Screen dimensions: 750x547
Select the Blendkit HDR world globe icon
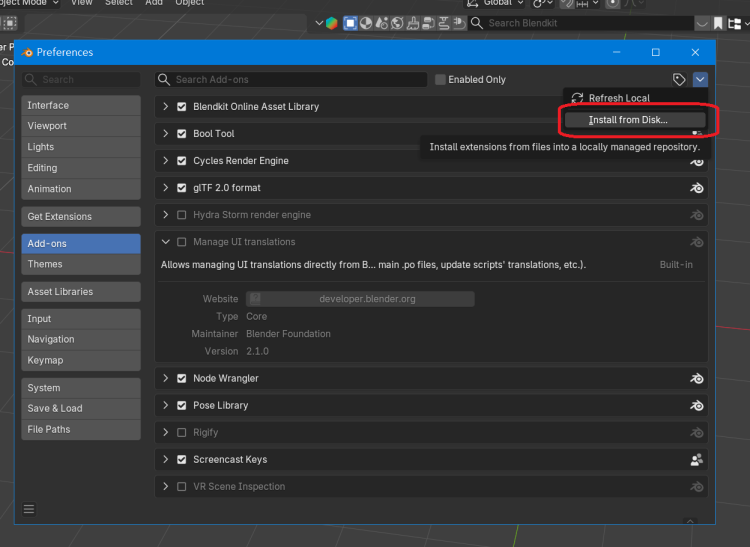pyautogui.click(x=397, y=23)
